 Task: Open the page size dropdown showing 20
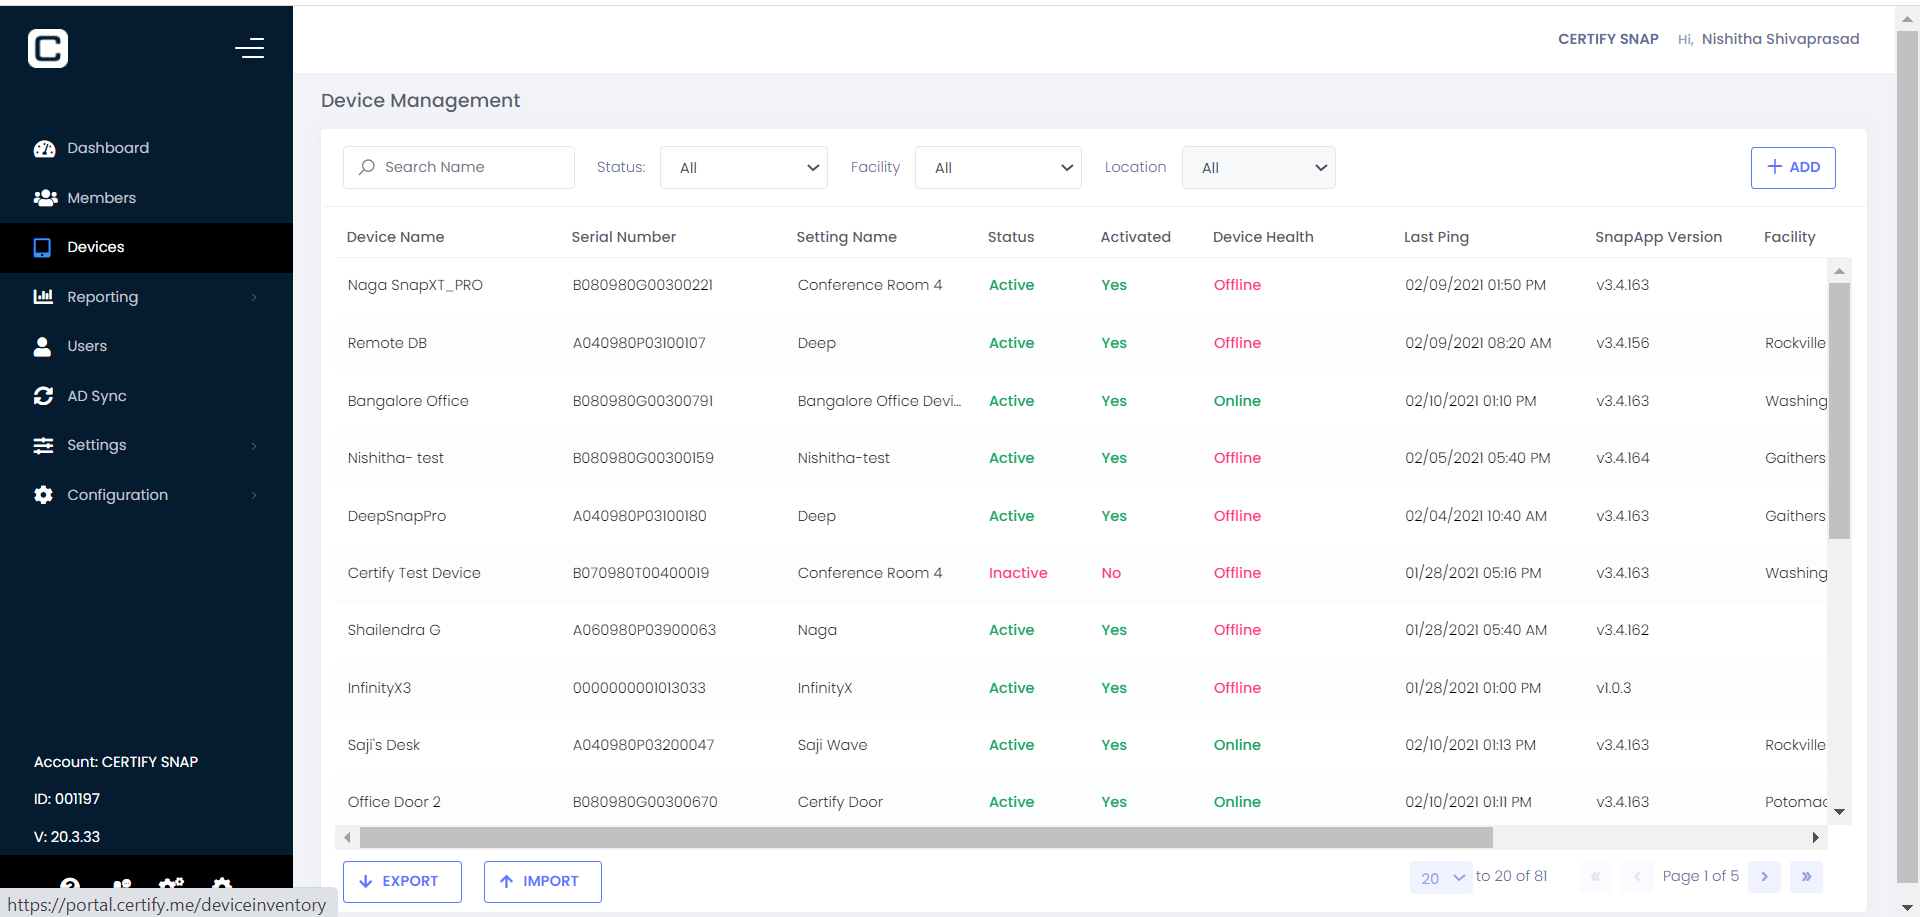pos(1441,878)
